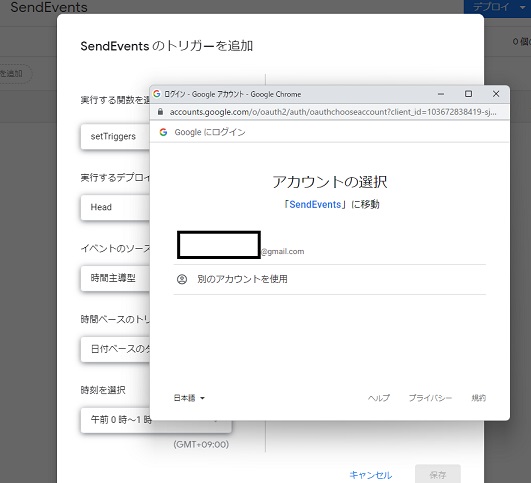Viewport: 531px width, 483px height.
Task: Click the person icon beside 別のアカウントを使用
Action: 182,279
